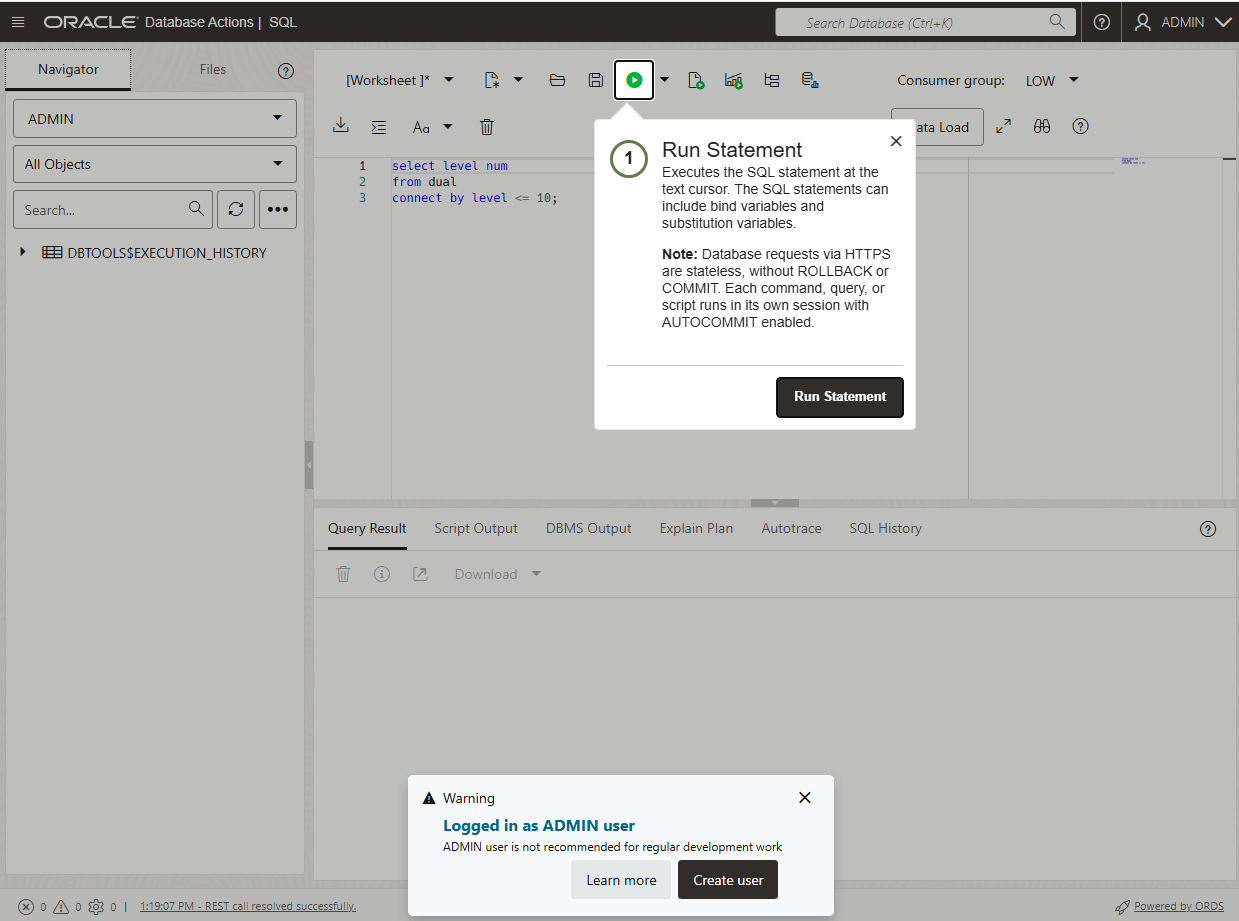Screen dimensions: 1239x921
Task: Switch to the Navigator tab
Action: pyautogui.click(x=68, y=70)
